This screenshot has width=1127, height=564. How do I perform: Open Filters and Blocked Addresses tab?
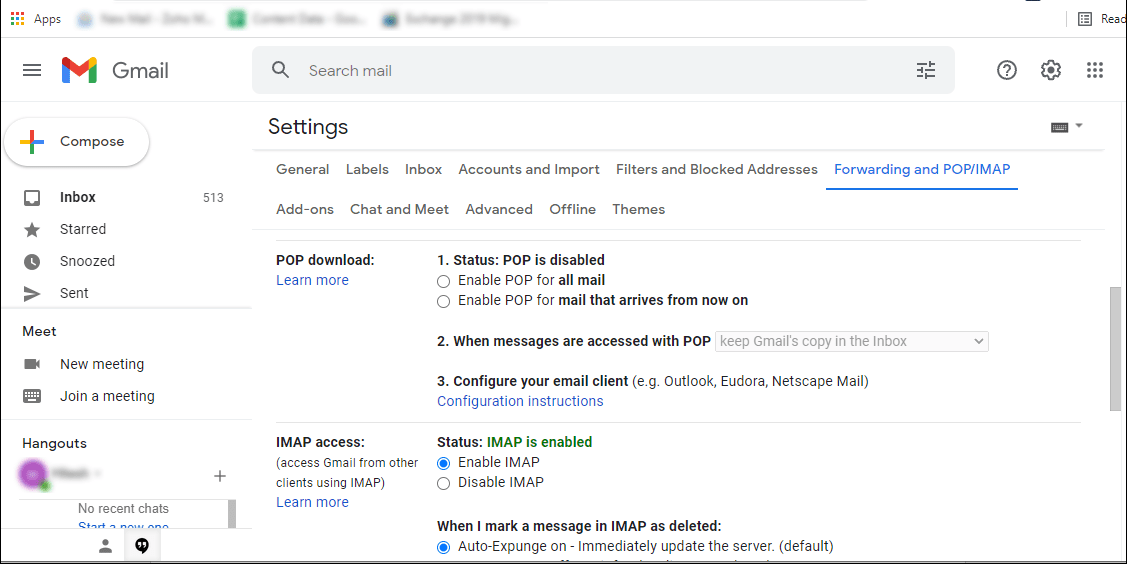coord(717,170)
